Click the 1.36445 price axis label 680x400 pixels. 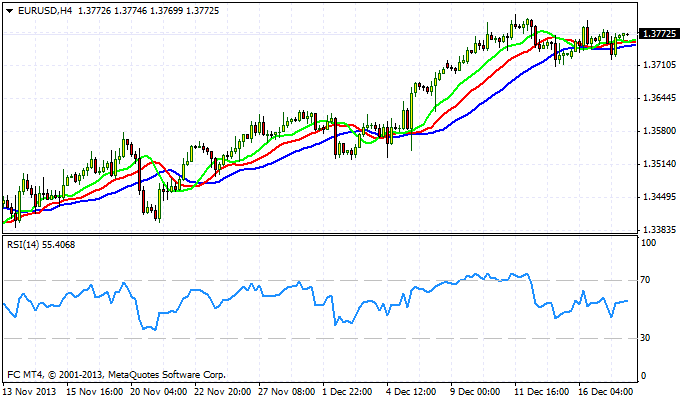click(x=659, y=98)
